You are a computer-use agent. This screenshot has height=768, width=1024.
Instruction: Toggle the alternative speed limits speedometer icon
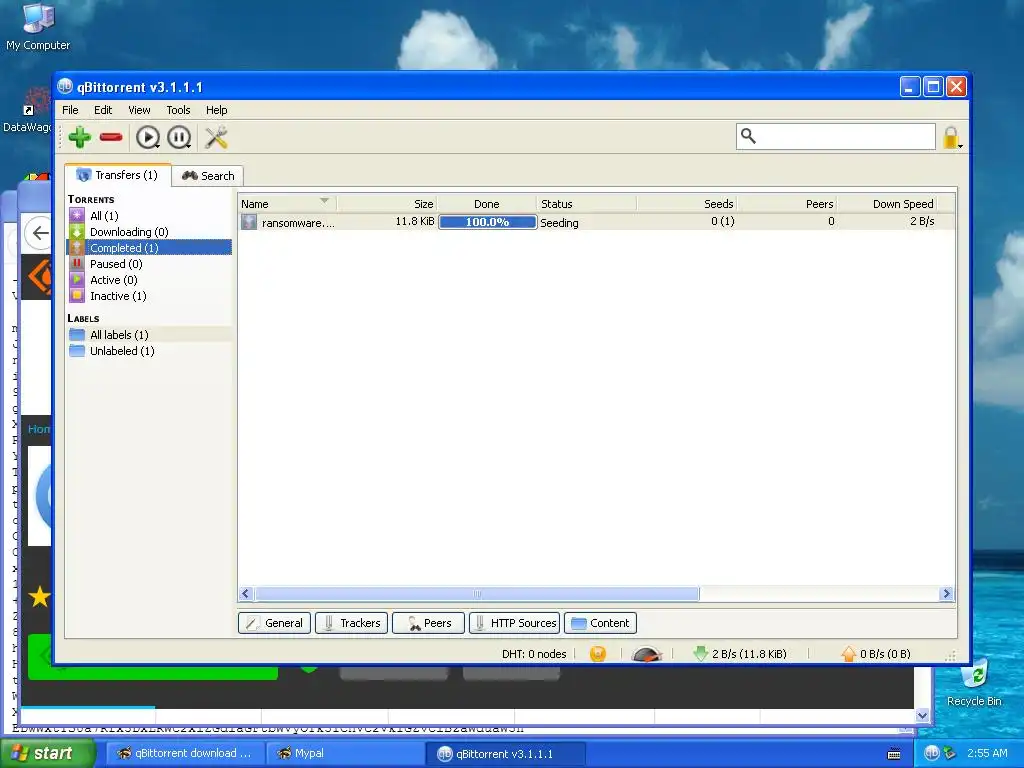(647, 654)
